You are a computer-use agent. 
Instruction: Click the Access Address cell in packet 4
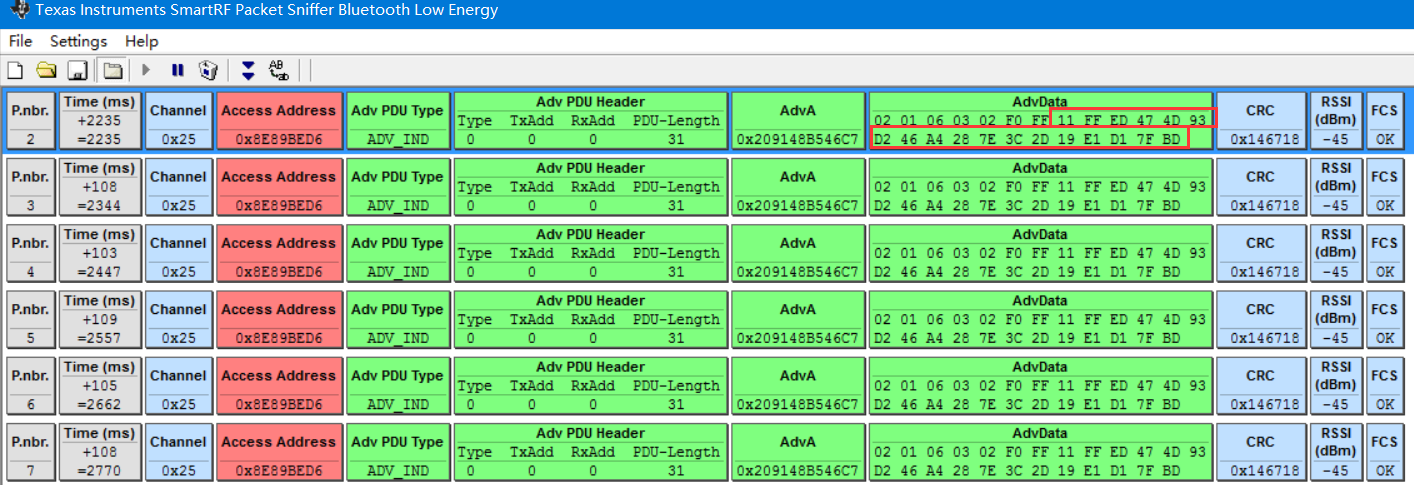279,253
